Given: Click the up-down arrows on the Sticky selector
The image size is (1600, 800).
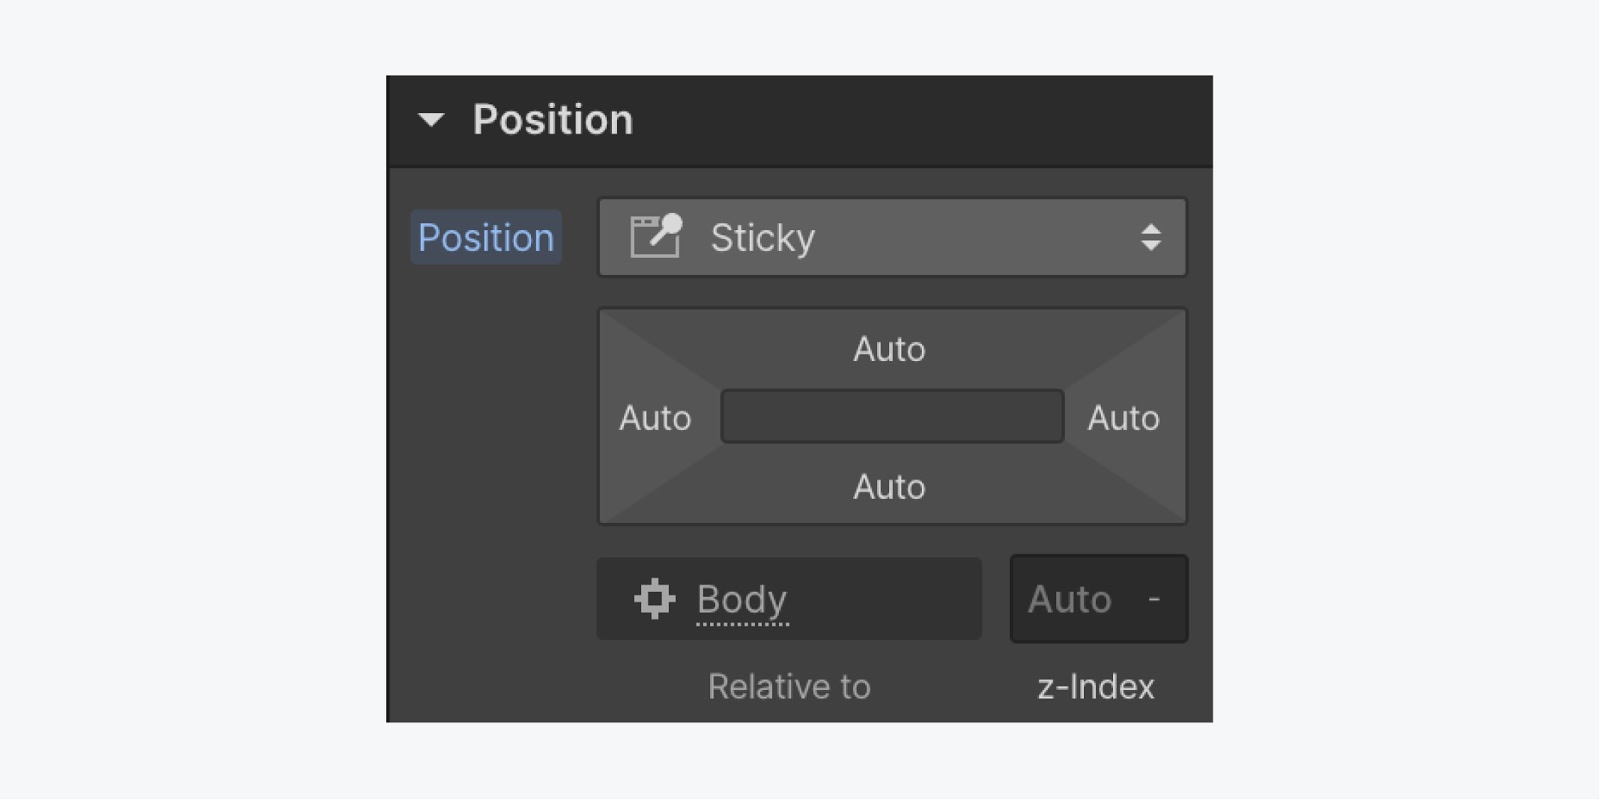Looking at the screenshot, I should (x=1151, y=237).
